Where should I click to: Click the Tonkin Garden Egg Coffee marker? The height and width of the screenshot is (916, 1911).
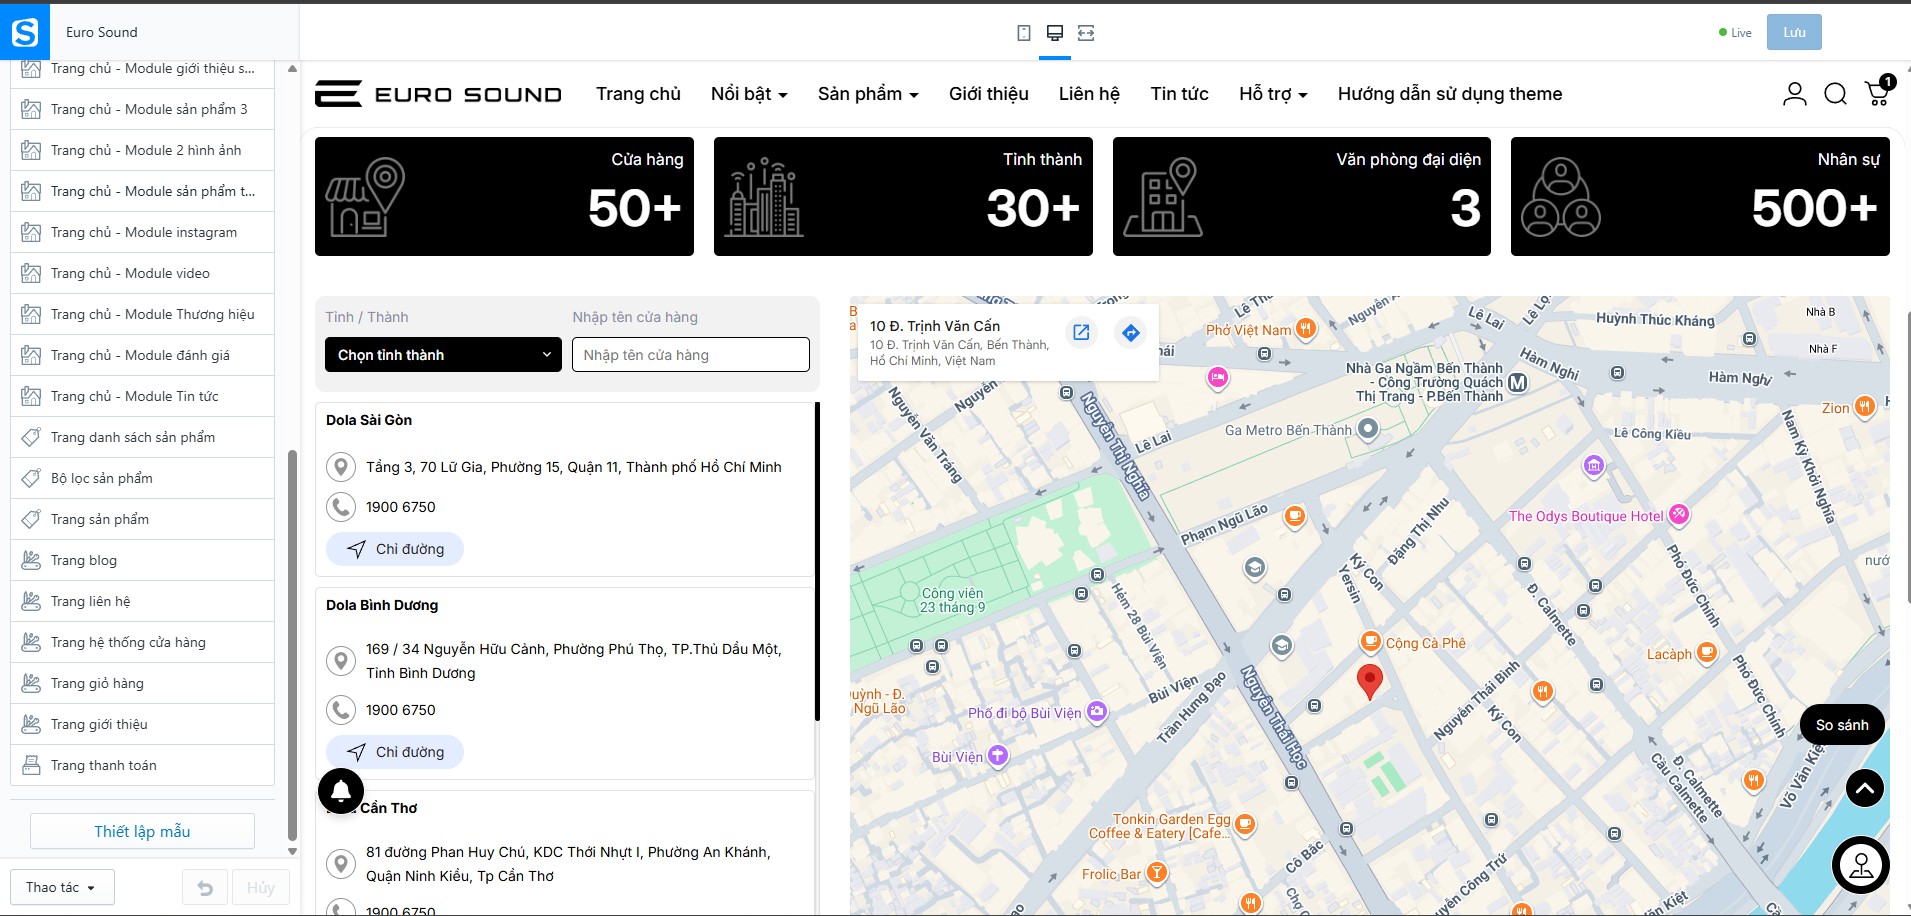click(x=1245, y=825)
